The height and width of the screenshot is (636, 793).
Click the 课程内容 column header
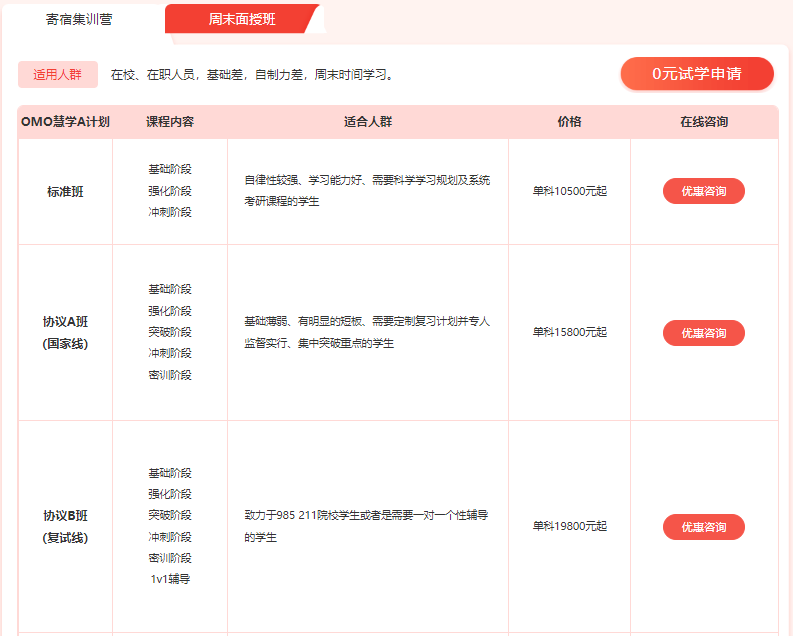[170, 122]
